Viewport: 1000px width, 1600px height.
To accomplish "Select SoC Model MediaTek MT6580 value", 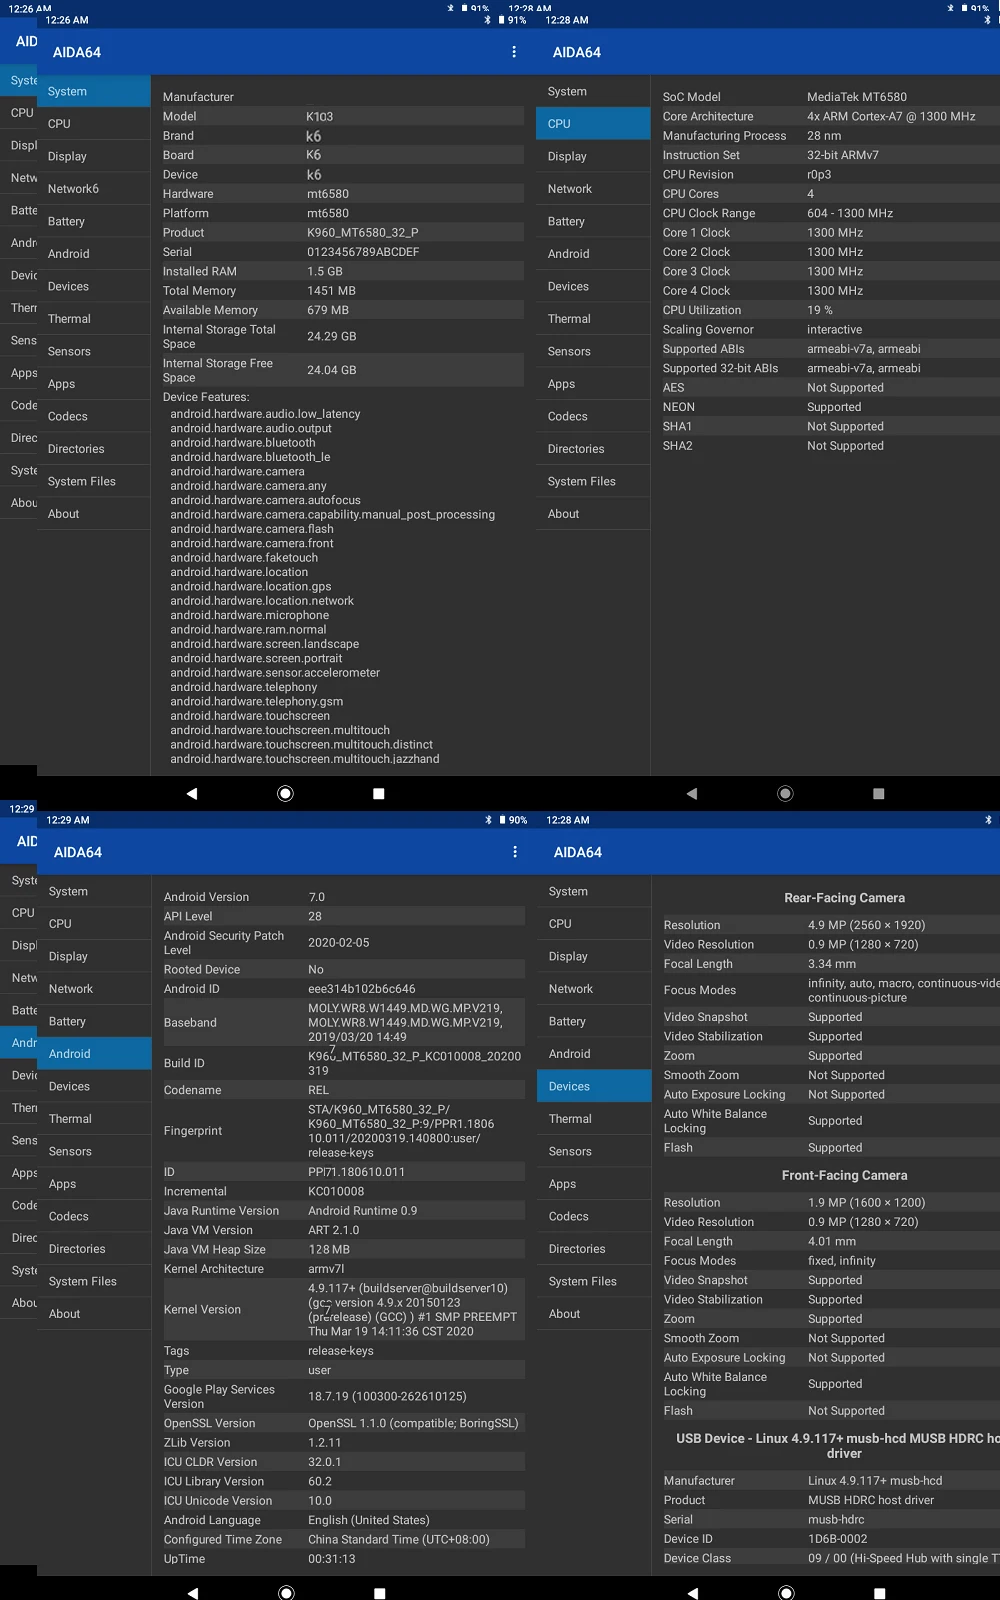I will click(857, 97).
